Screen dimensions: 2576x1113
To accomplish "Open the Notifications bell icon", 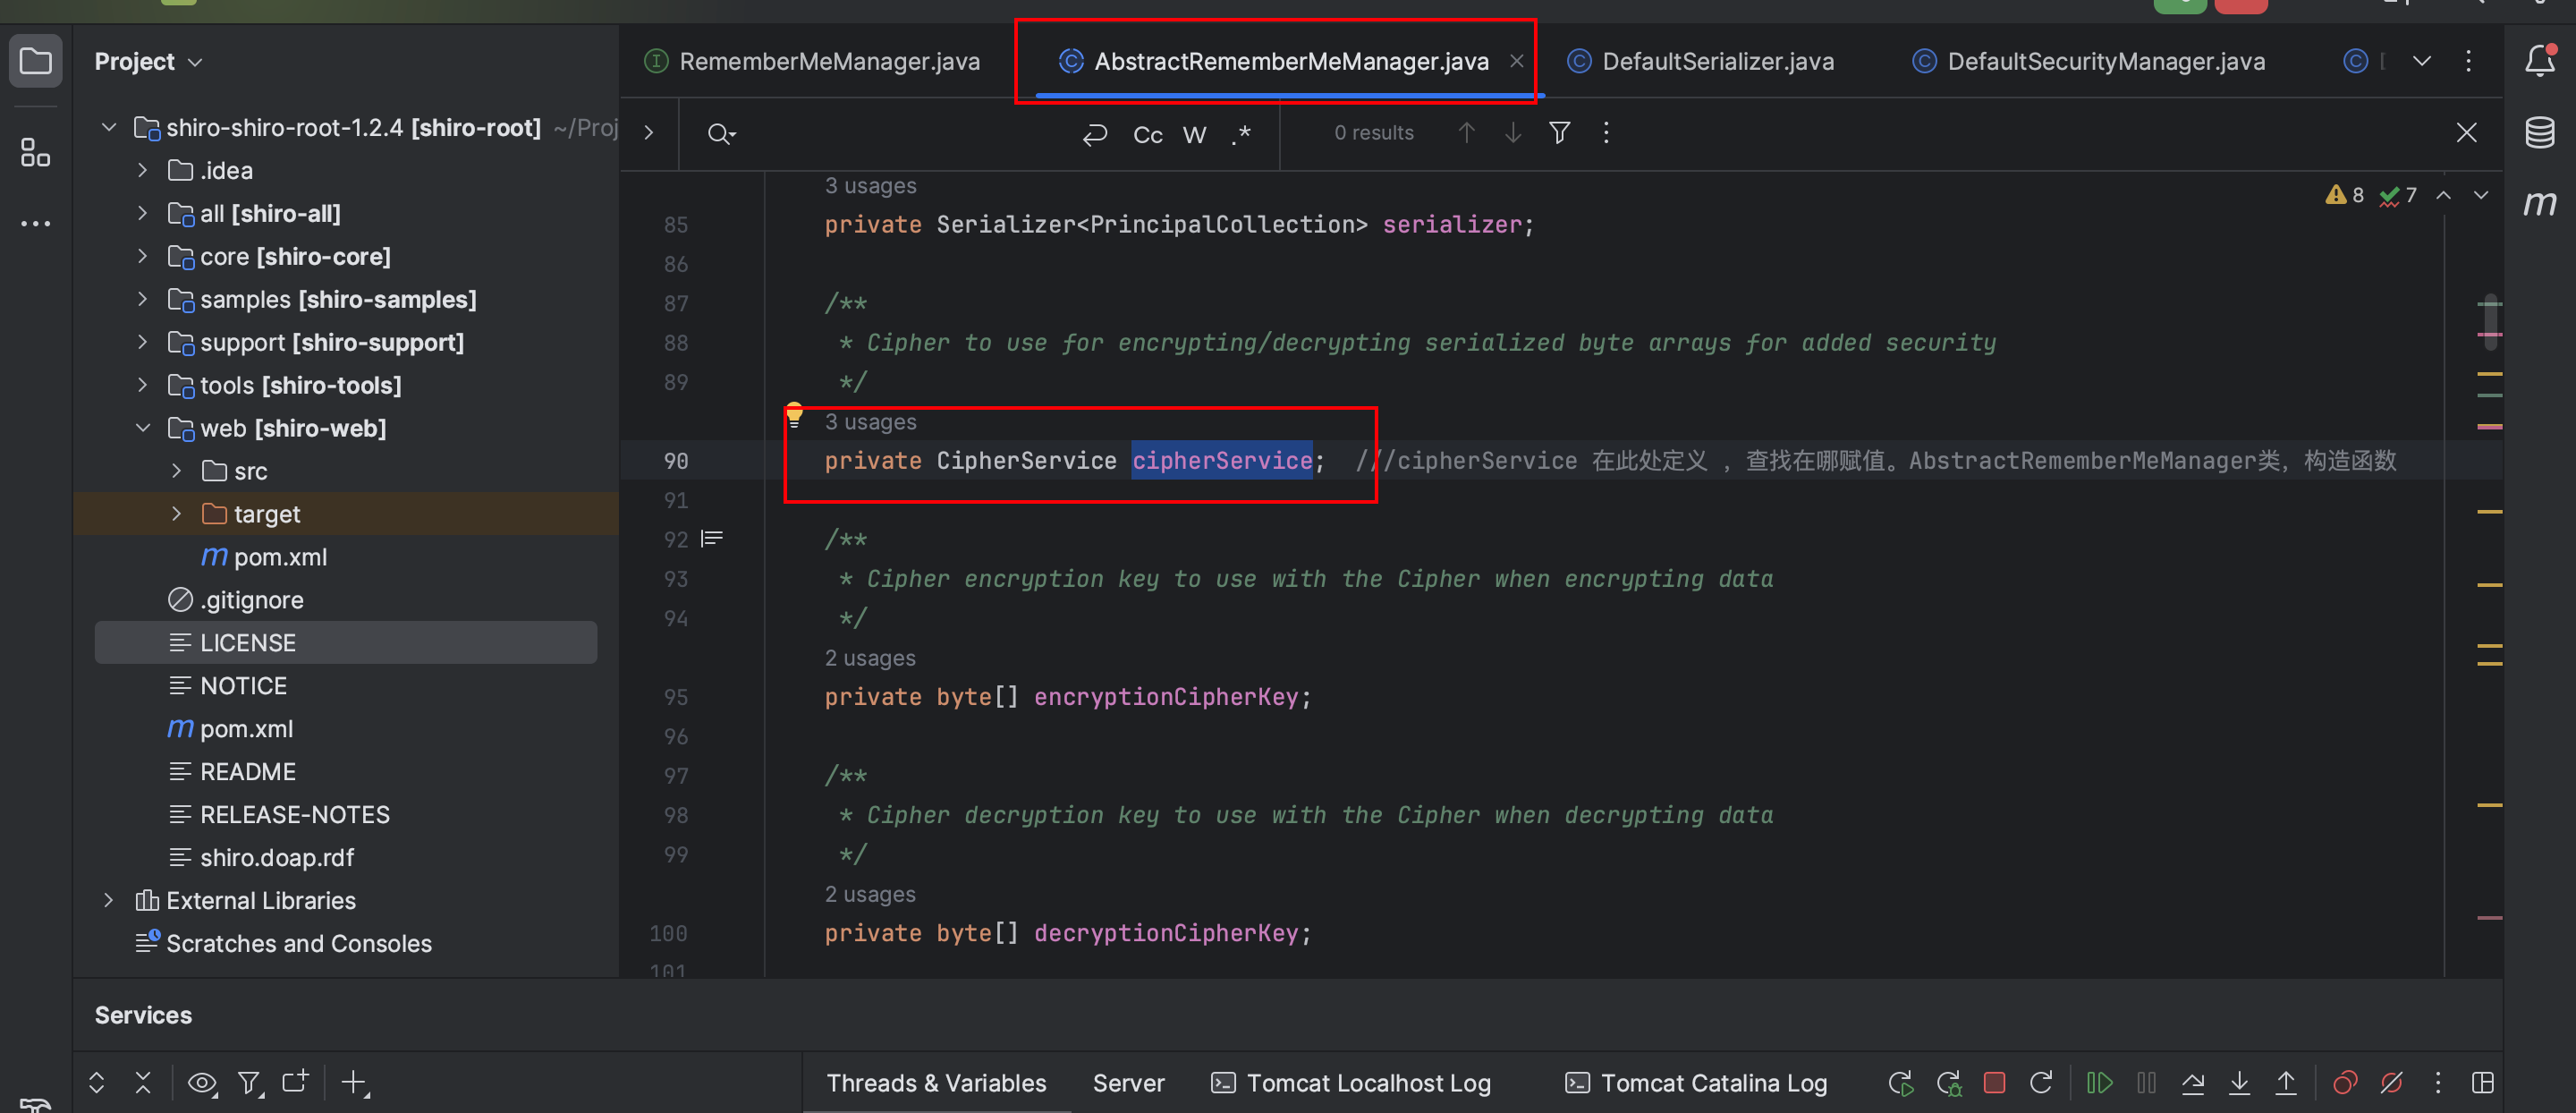I will pos(2540,61).
